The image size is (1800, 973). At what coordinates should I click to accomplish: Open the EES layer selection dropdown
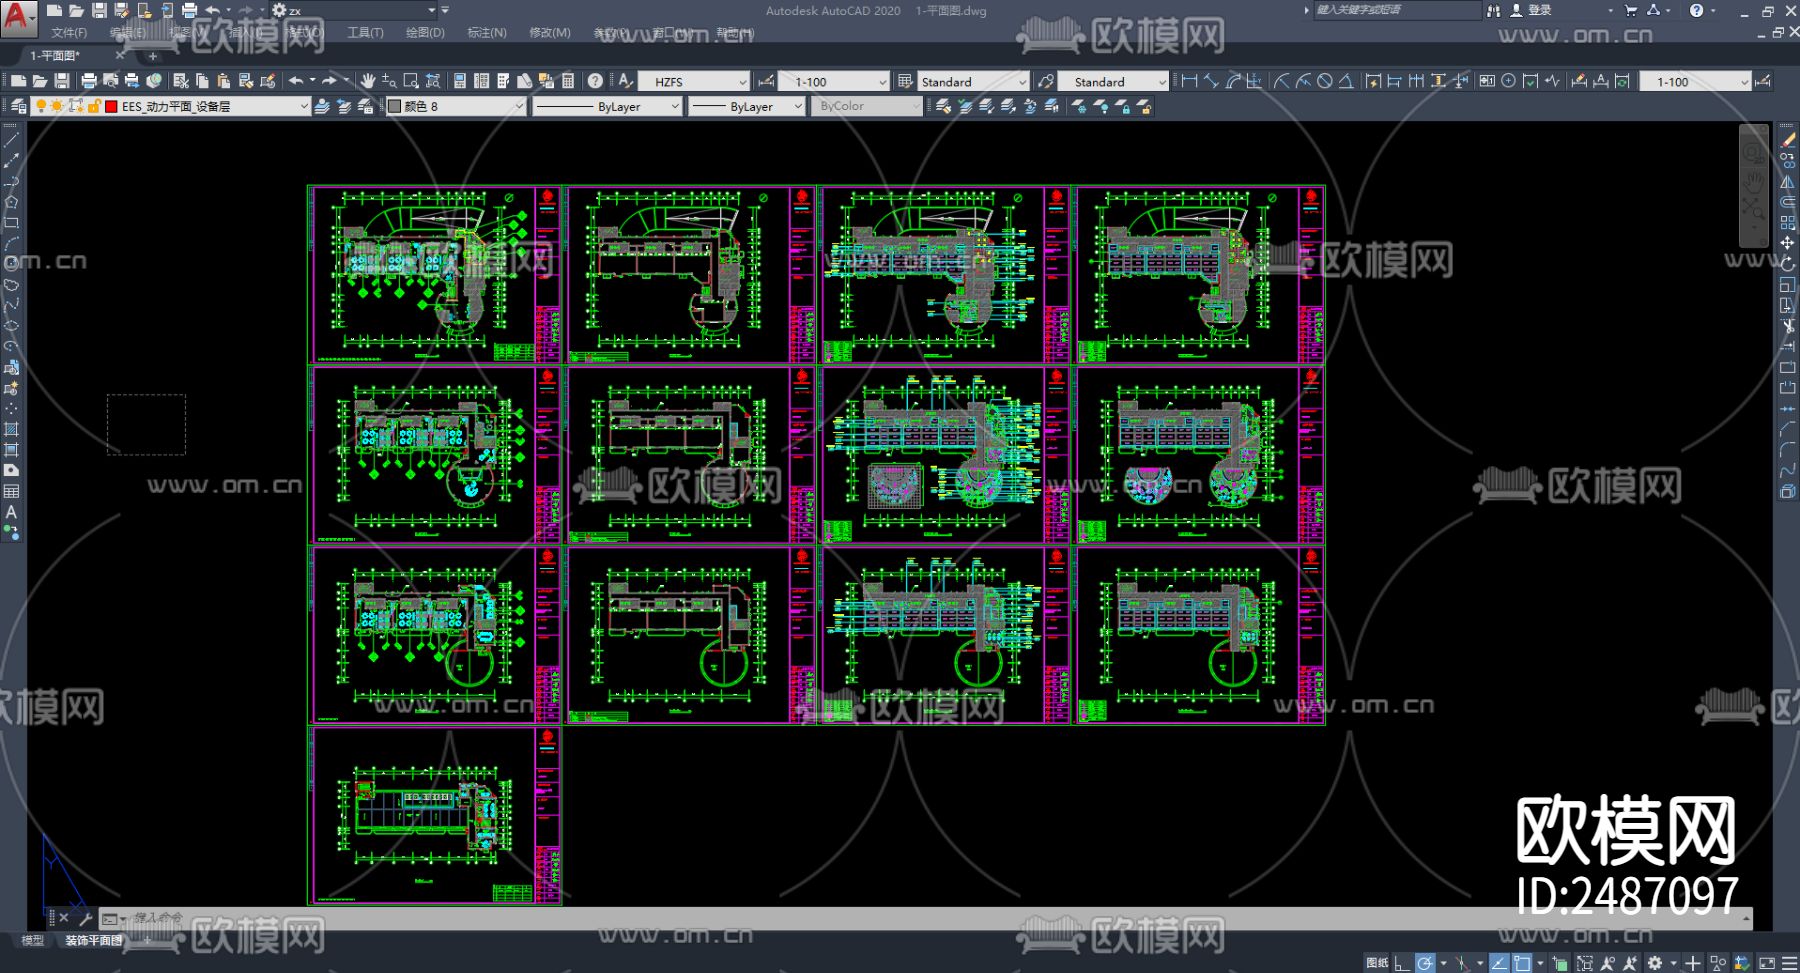point(304,106)
